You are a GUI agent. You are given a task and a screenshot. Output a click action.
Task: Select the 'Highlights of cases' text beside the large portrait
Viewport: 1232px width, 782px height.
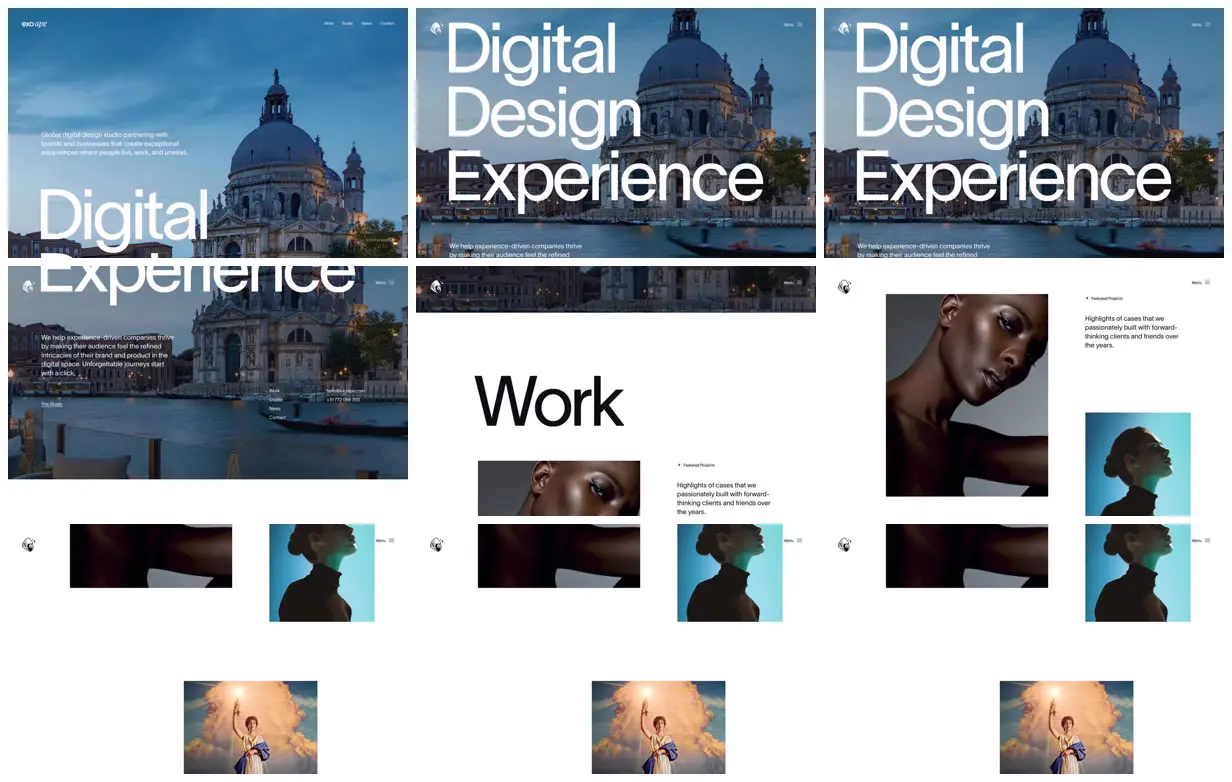[1132, 332]
